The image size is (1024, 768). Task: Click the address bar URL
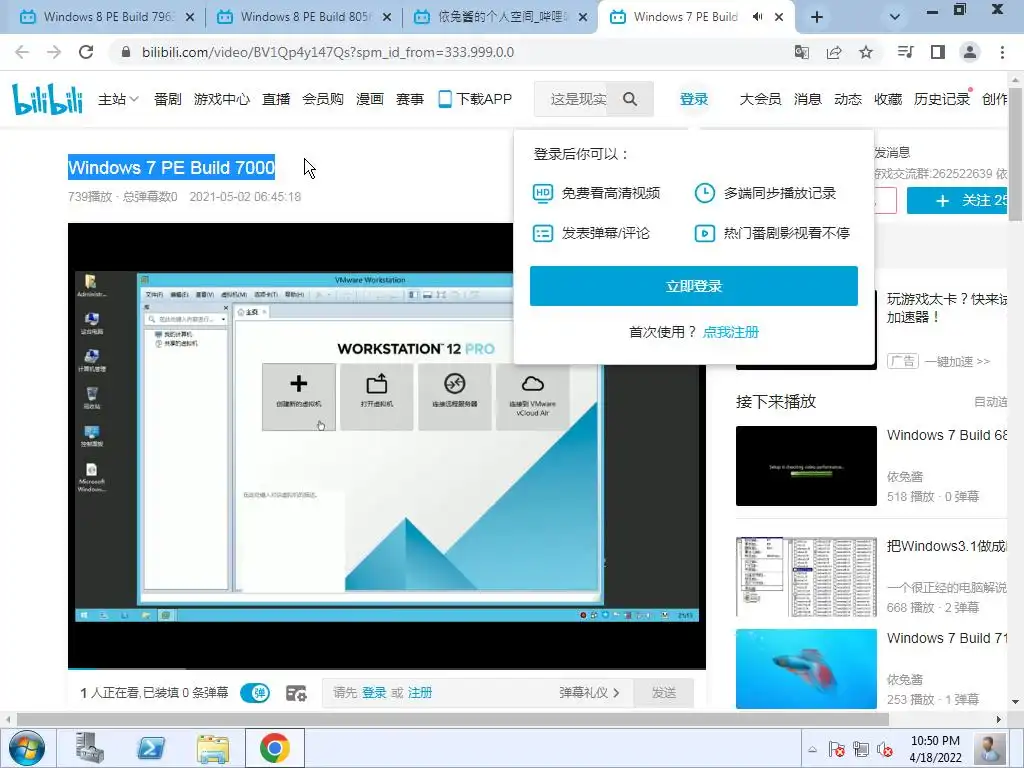pos(328,52)
